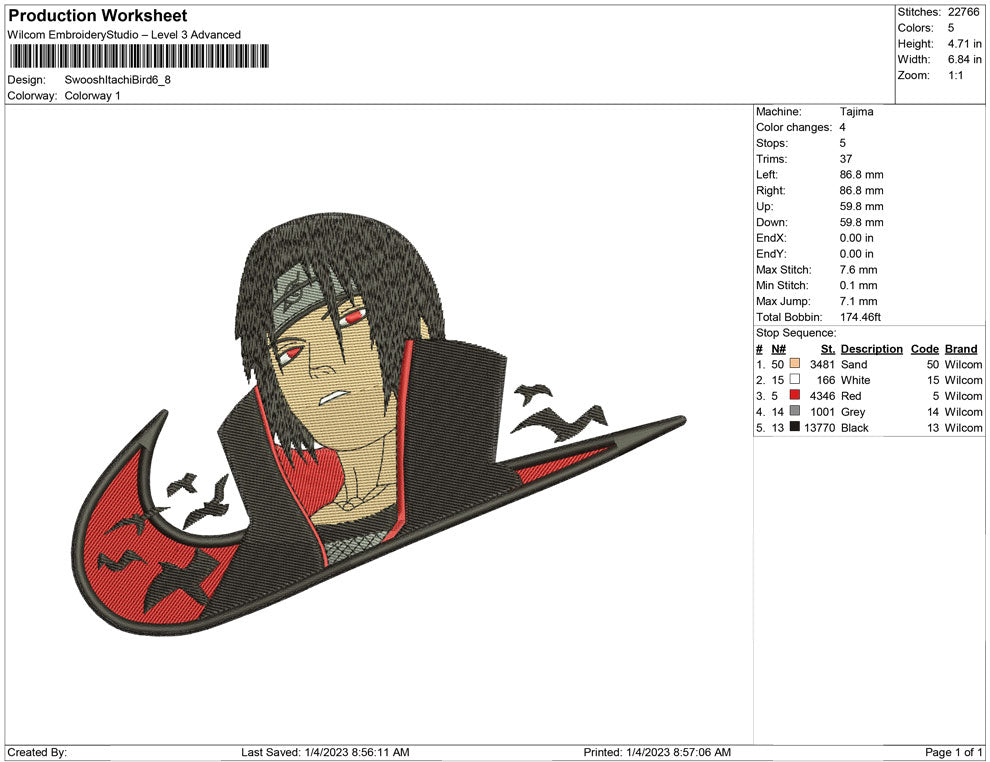Click the 'Brand' column header
The width and height of the screenshot is (990, 762).
click(961, 349)
